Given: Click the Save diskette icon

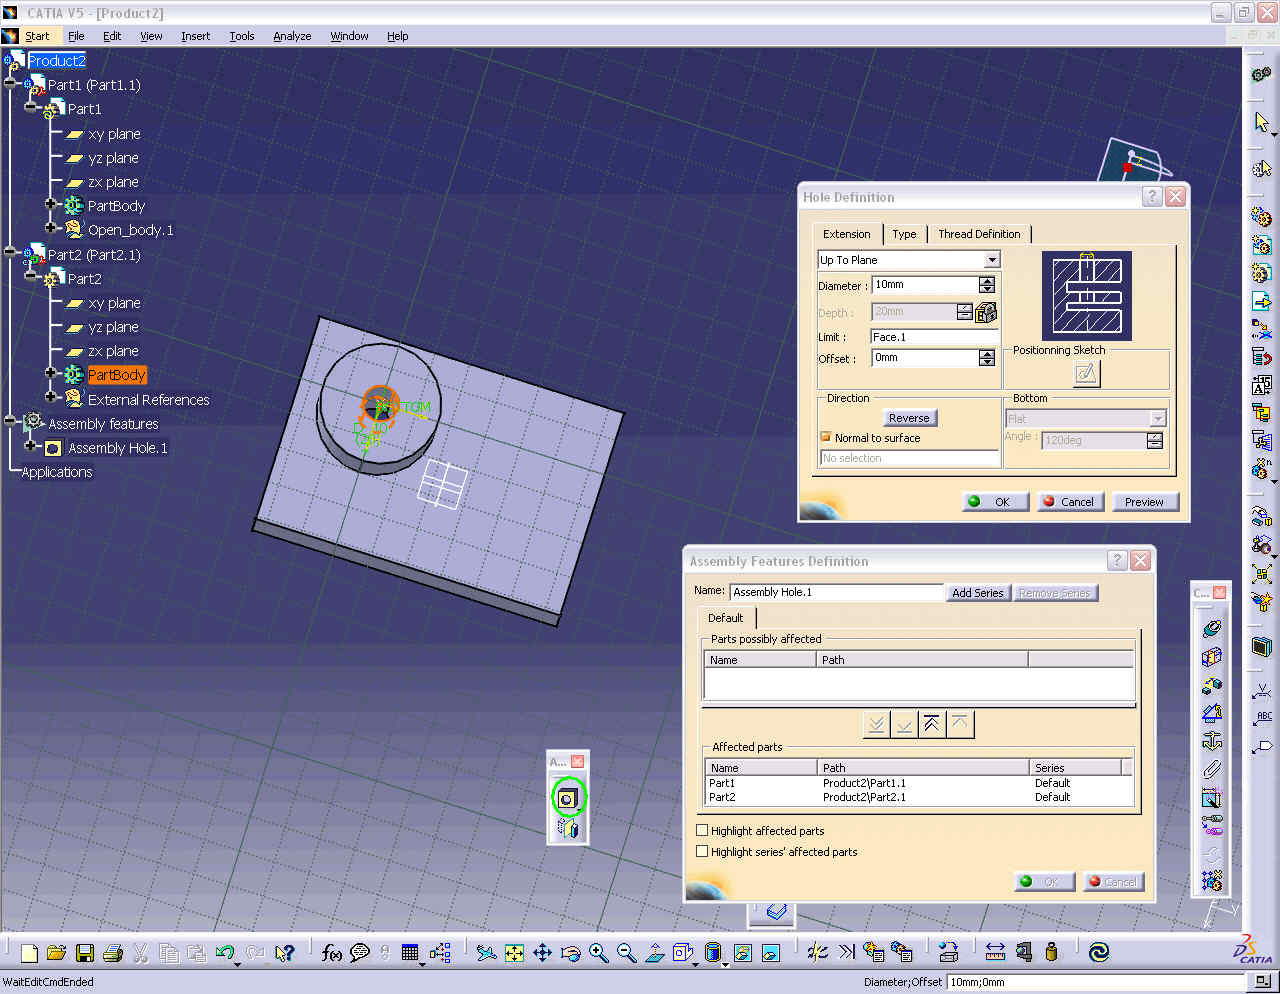Looking at the screenshot, I should (x=84, y=953).
